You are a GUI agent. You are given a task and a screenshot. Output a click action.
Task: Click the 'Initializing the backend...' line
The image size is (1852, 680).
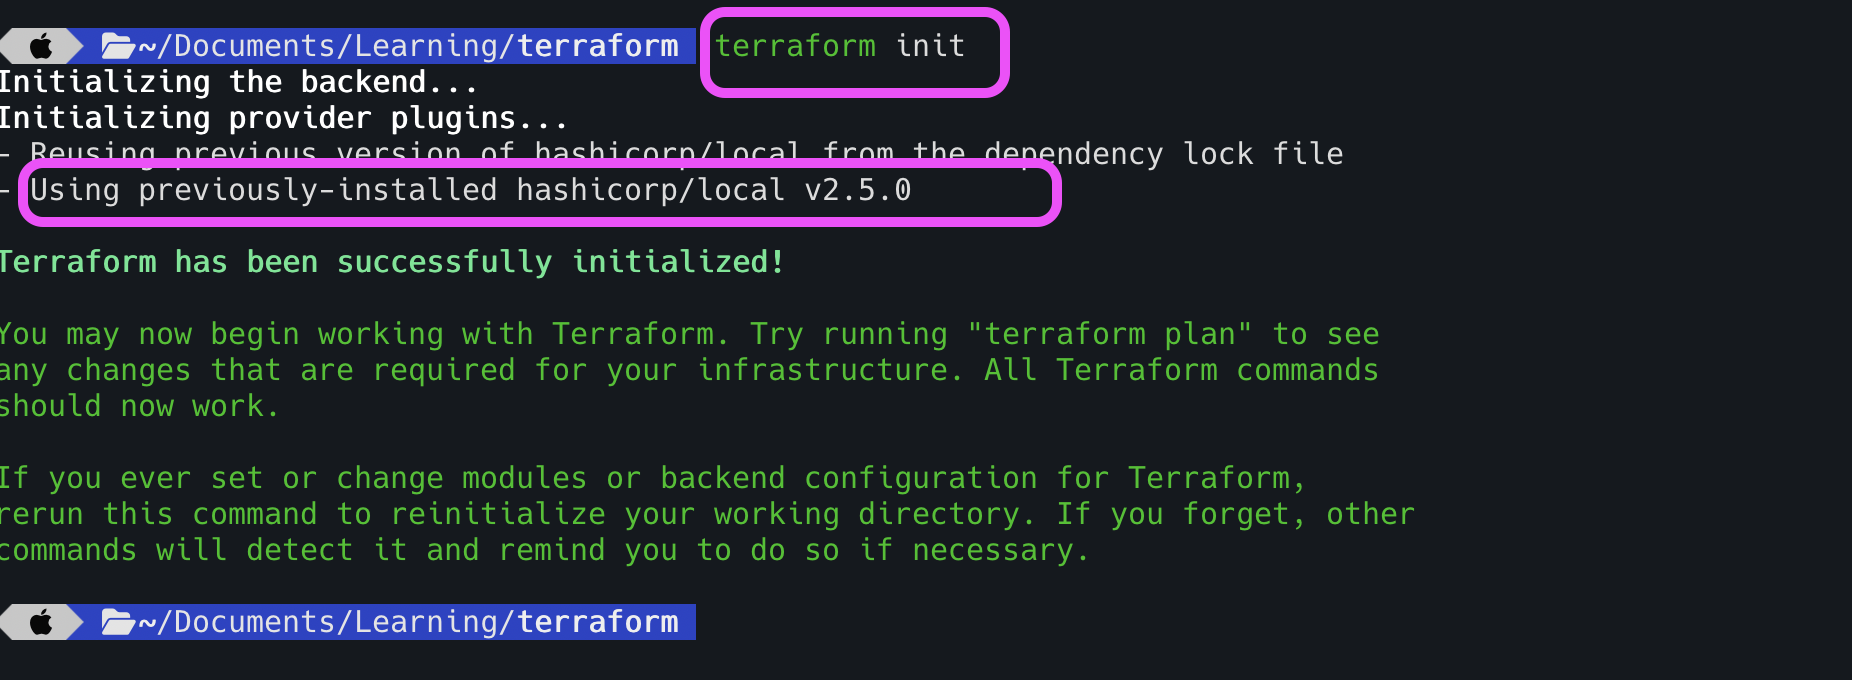238,82
